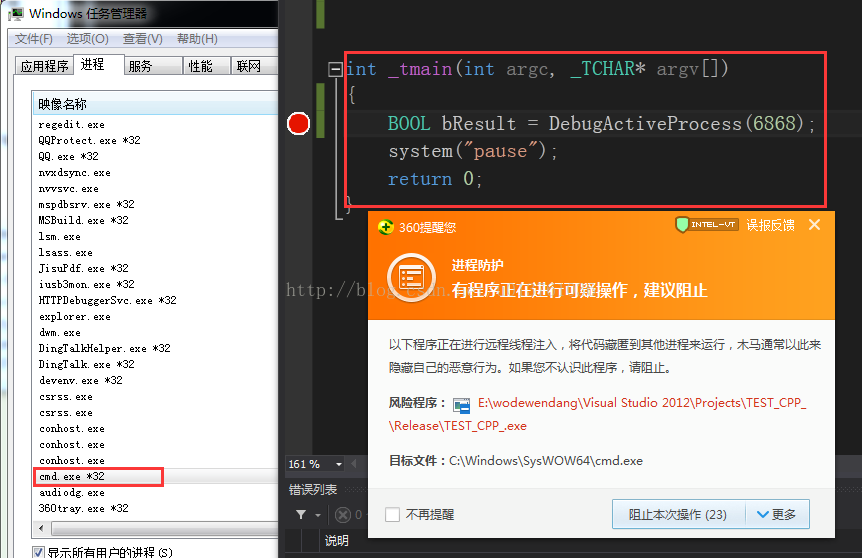Click the risk program file icon
This screenshot has height=558, width=862.
click(461, 405)
